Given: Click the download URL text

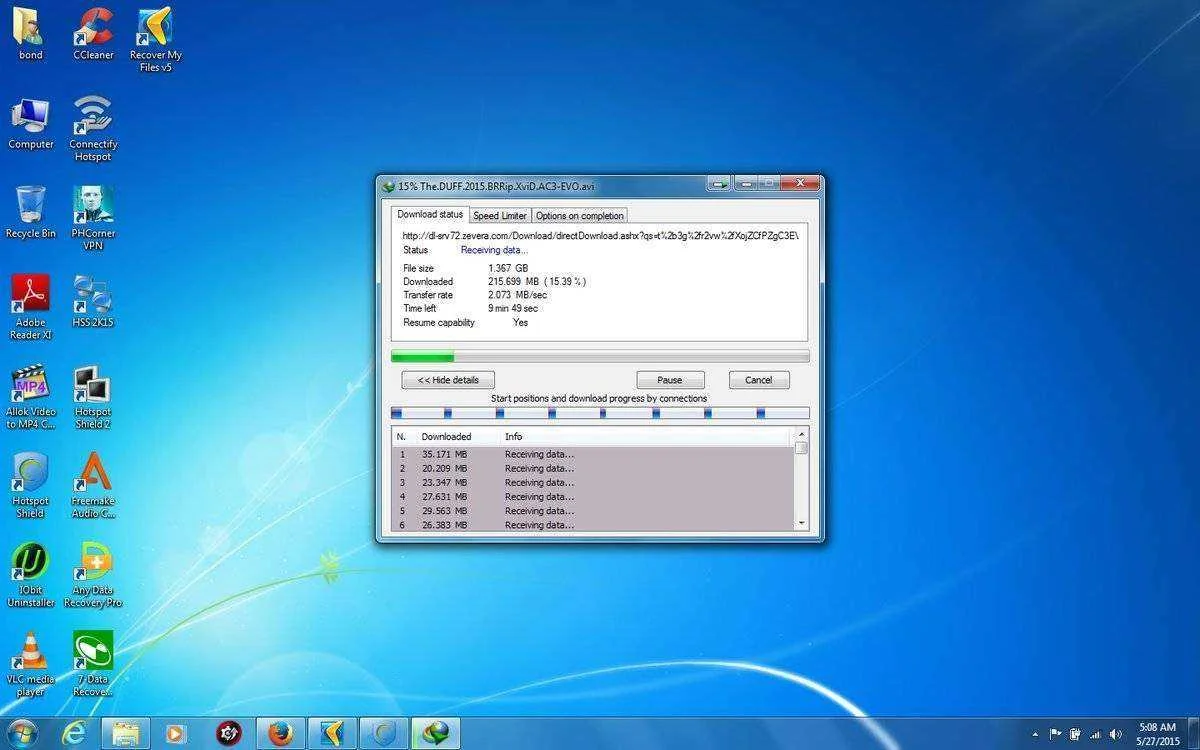Looking at the screenshot, I should point(600,236).
